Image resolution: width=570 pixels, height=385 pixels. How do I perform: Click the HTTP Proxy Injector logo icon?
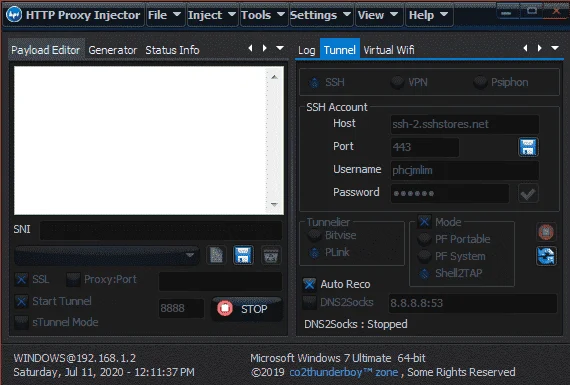pos(14,15)
